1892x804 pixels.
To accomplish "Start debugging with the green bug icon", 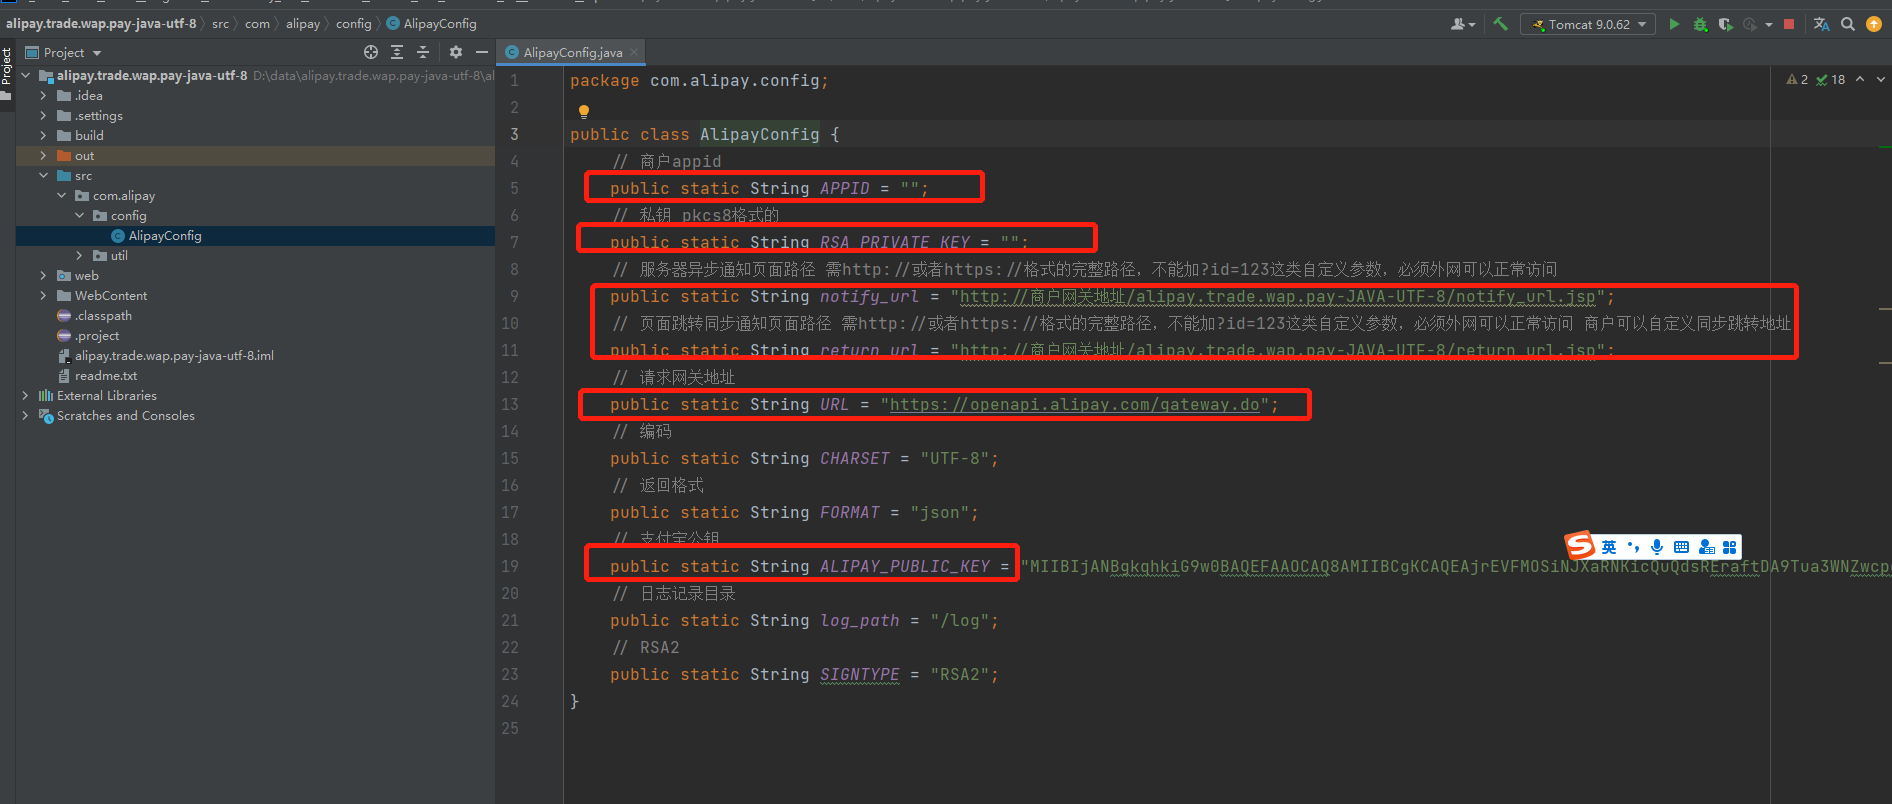I will pyautogui.click(x=1700, y=24).
